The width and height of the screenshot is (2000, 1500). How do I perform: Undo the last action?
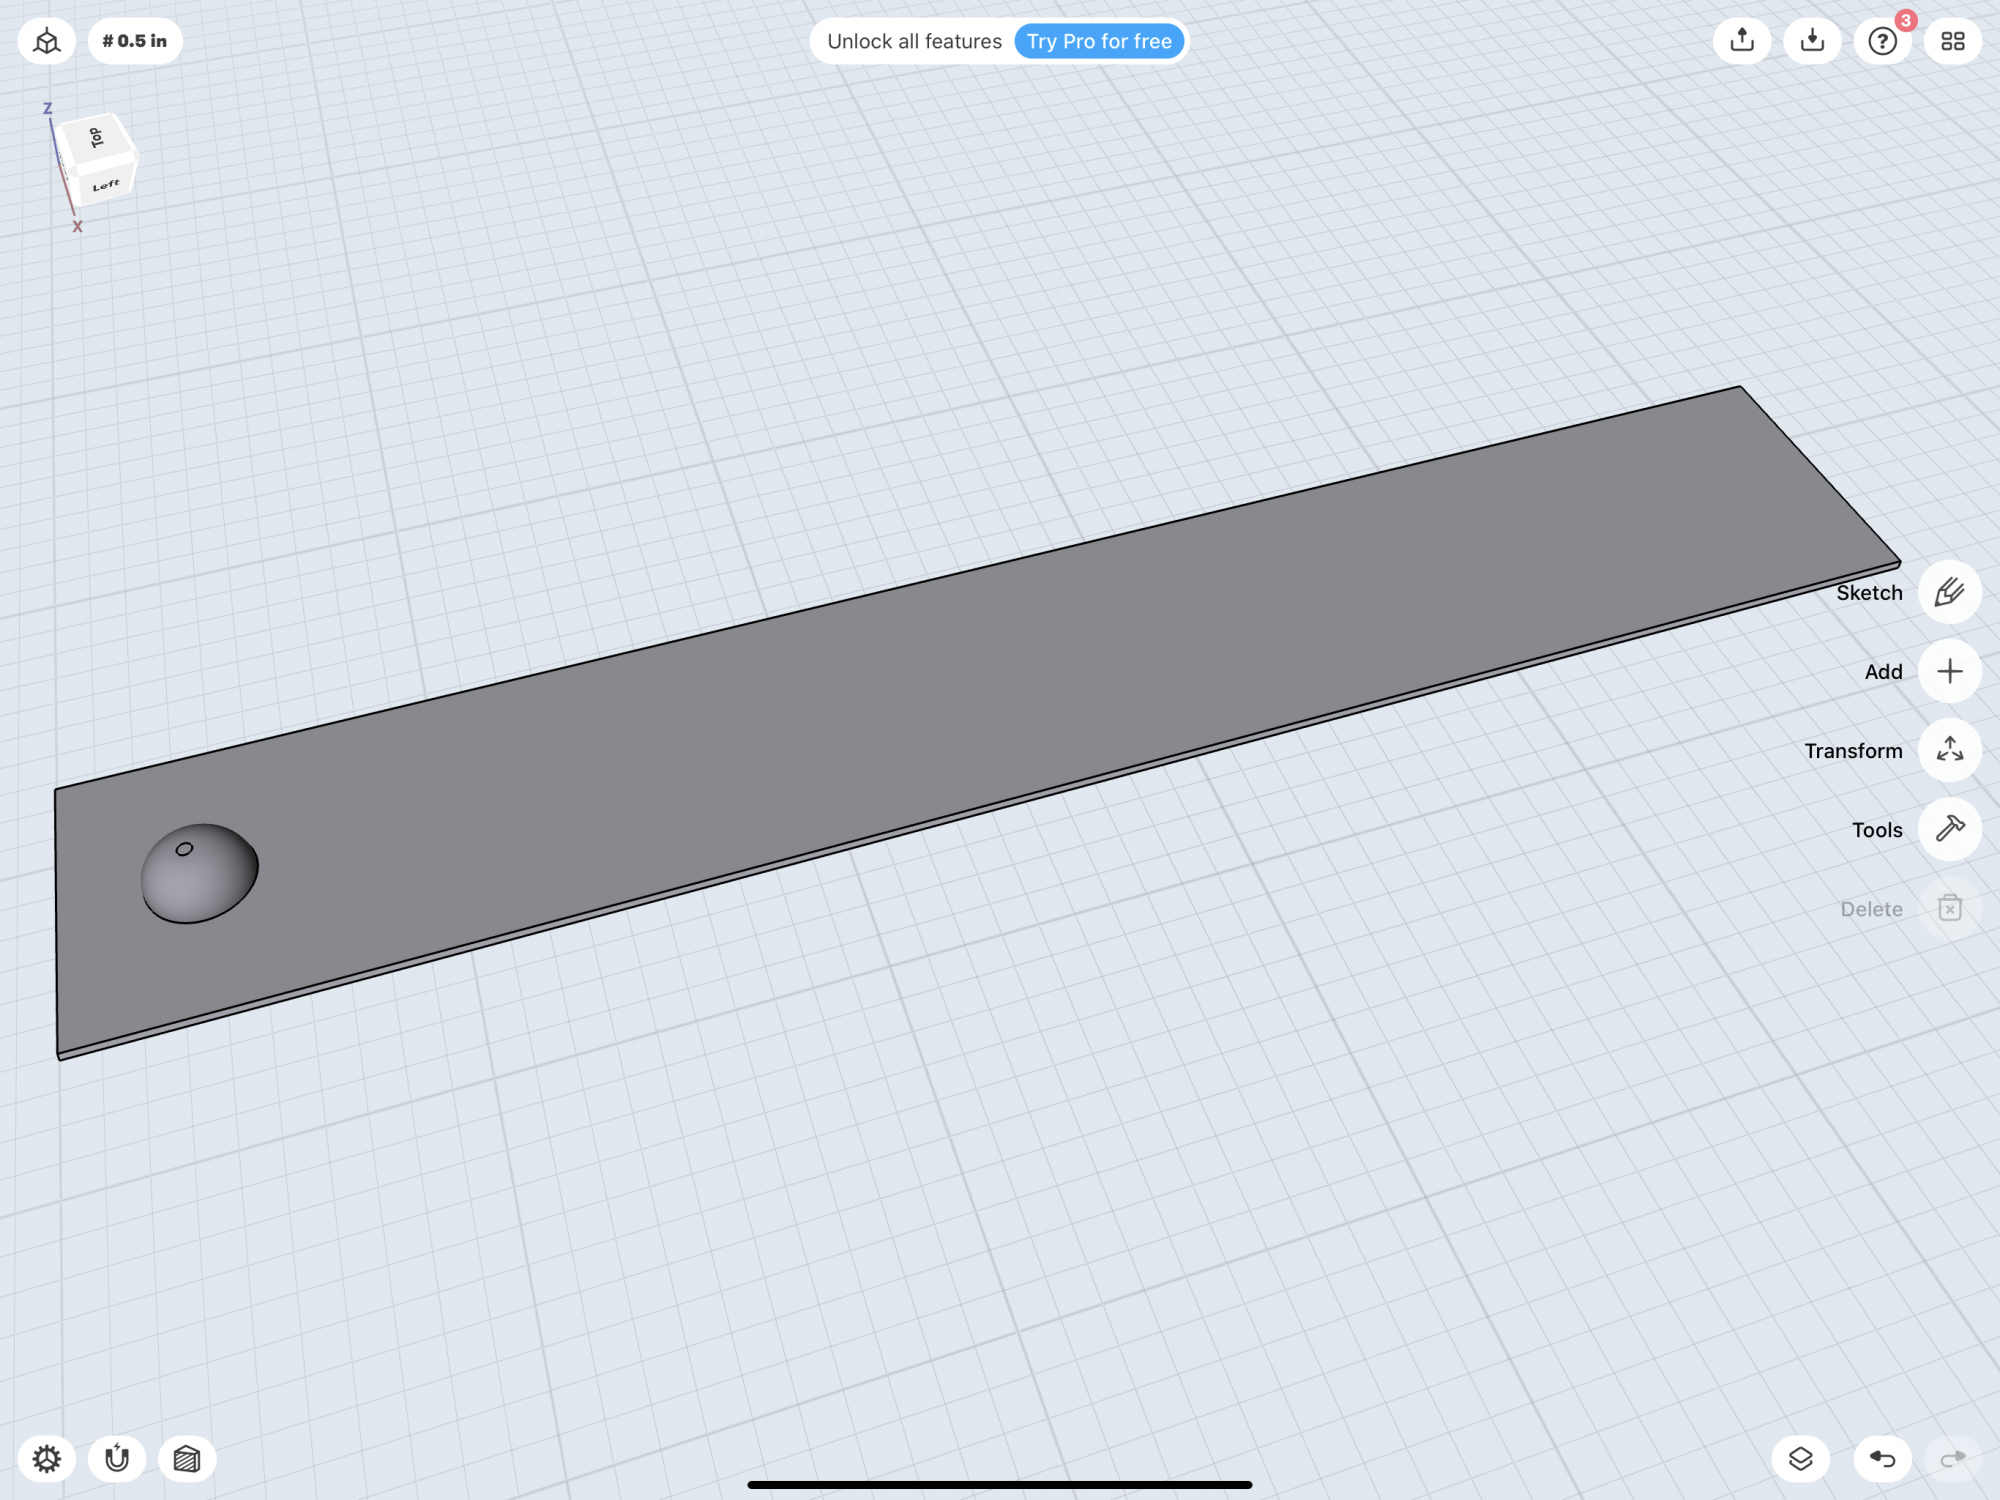coord(1882,1459)
